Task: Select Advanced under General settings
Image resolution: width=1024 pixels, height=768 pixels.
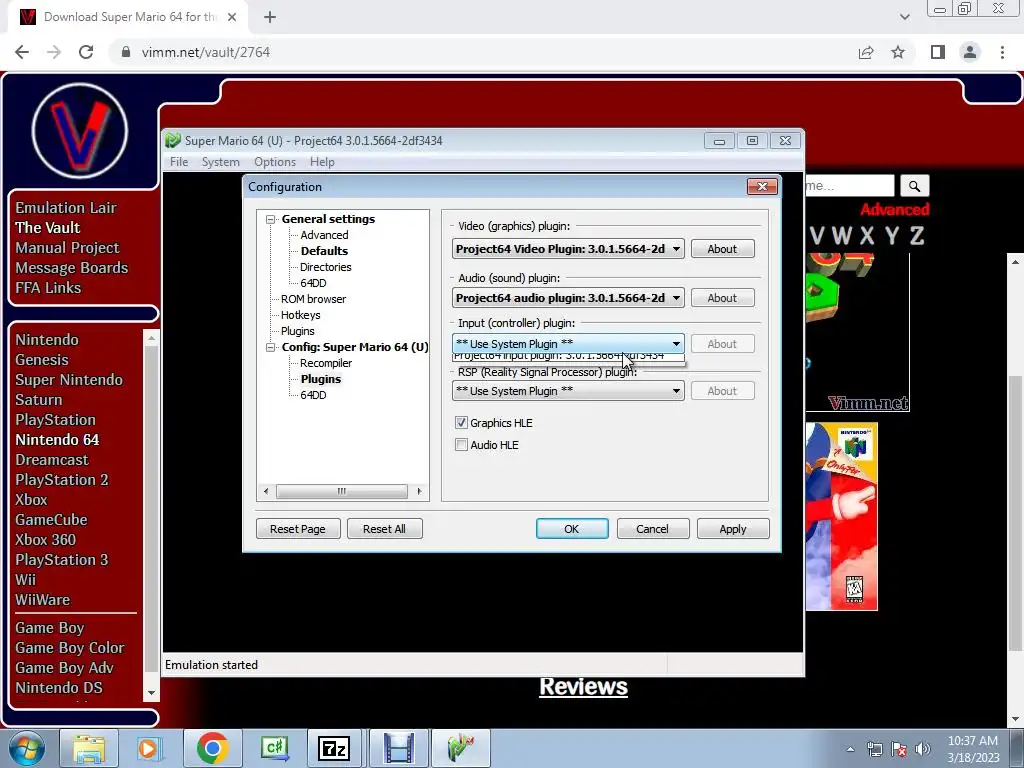Action: [324, 235]
